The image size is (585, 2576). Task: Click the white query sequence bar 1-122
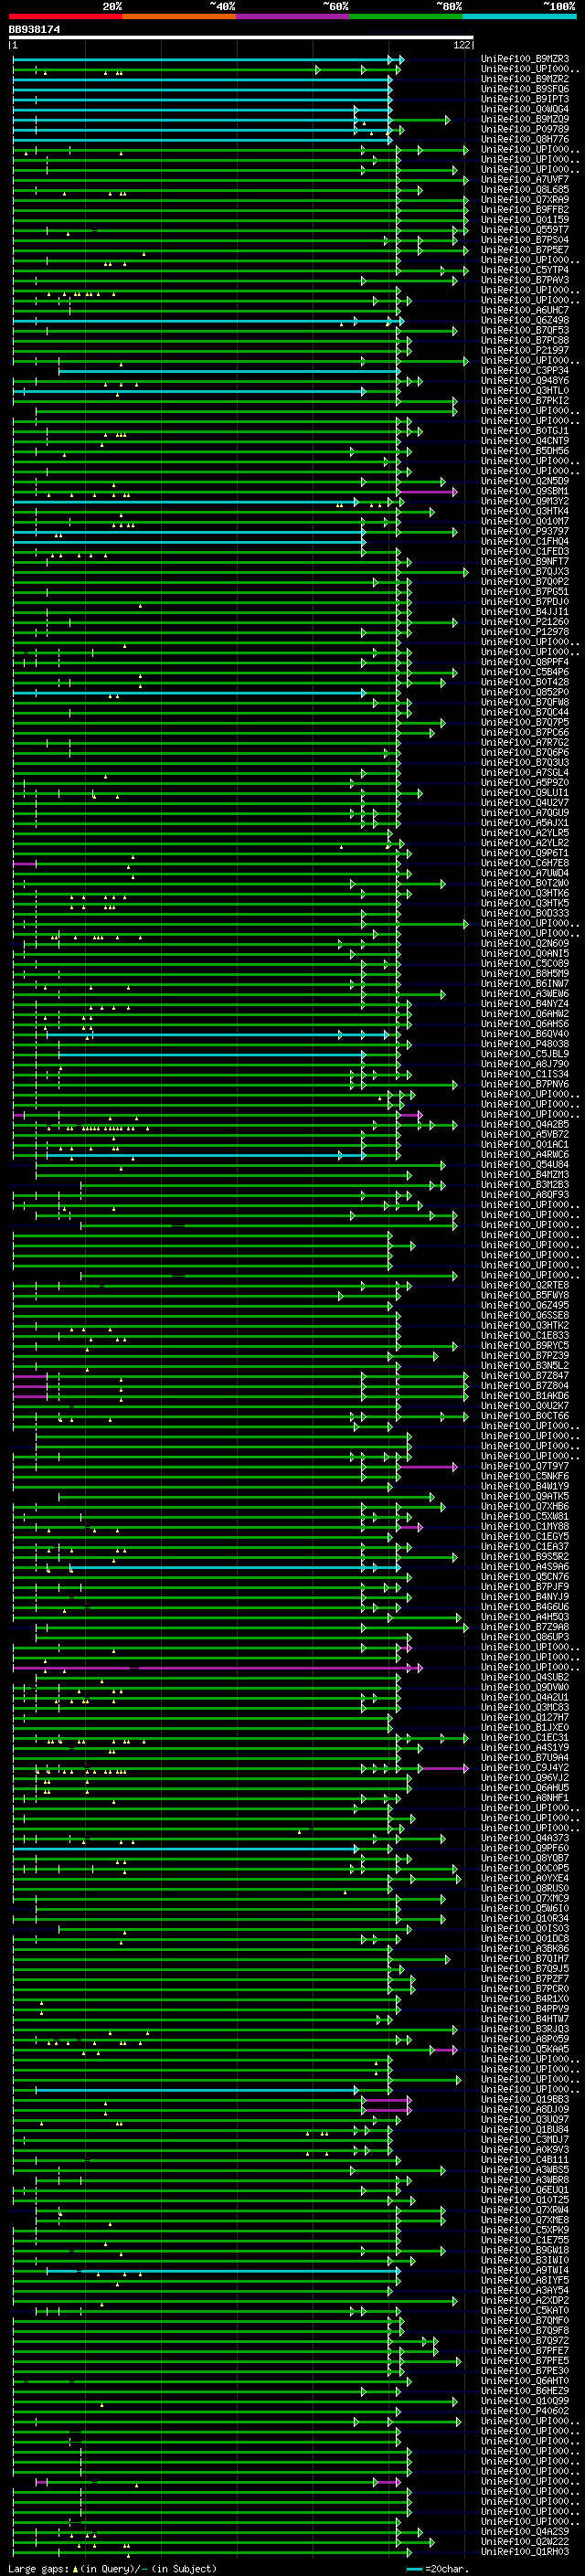click(241, 38)
